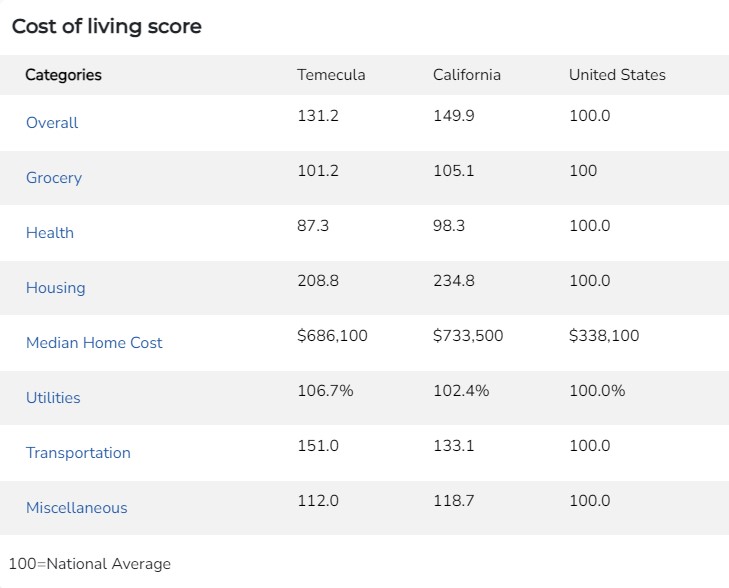Select California median home cost $733,500

click(468, 336)
